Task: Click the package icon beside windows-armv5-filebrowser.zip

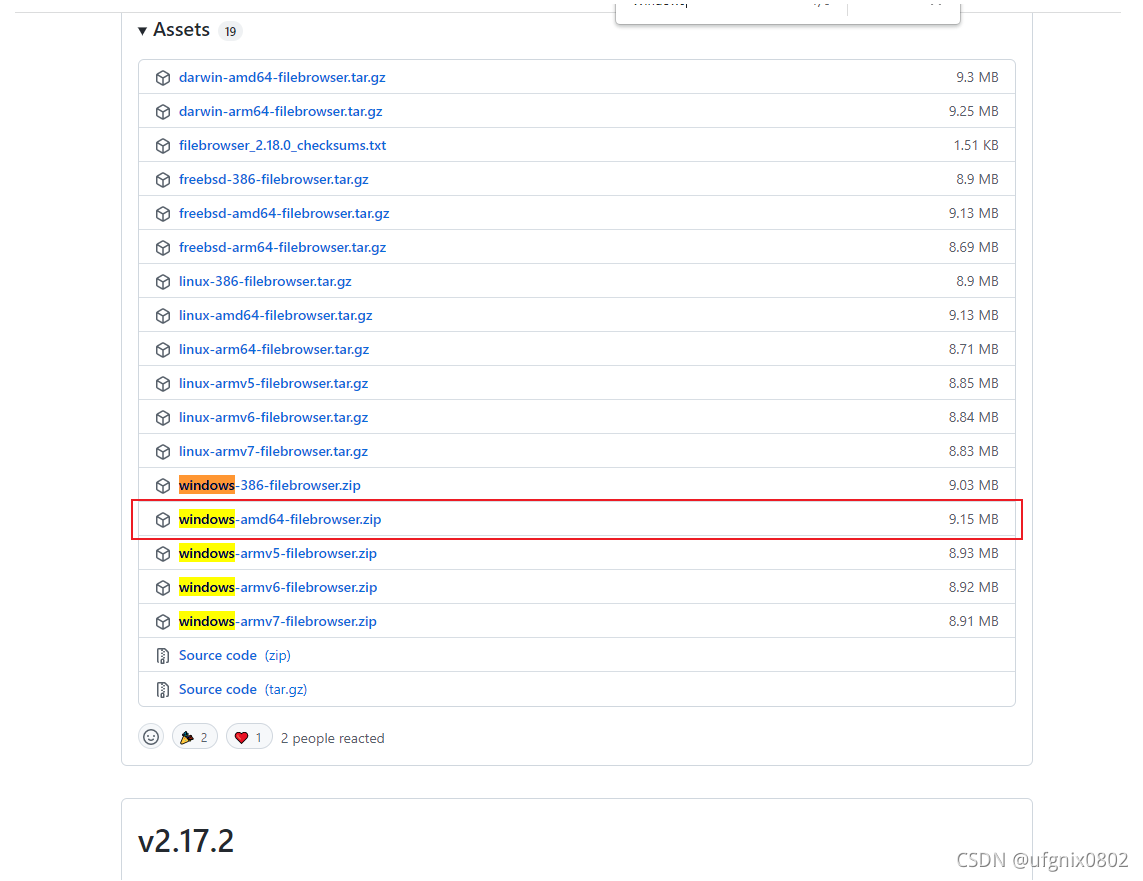Action: point(163,554)
